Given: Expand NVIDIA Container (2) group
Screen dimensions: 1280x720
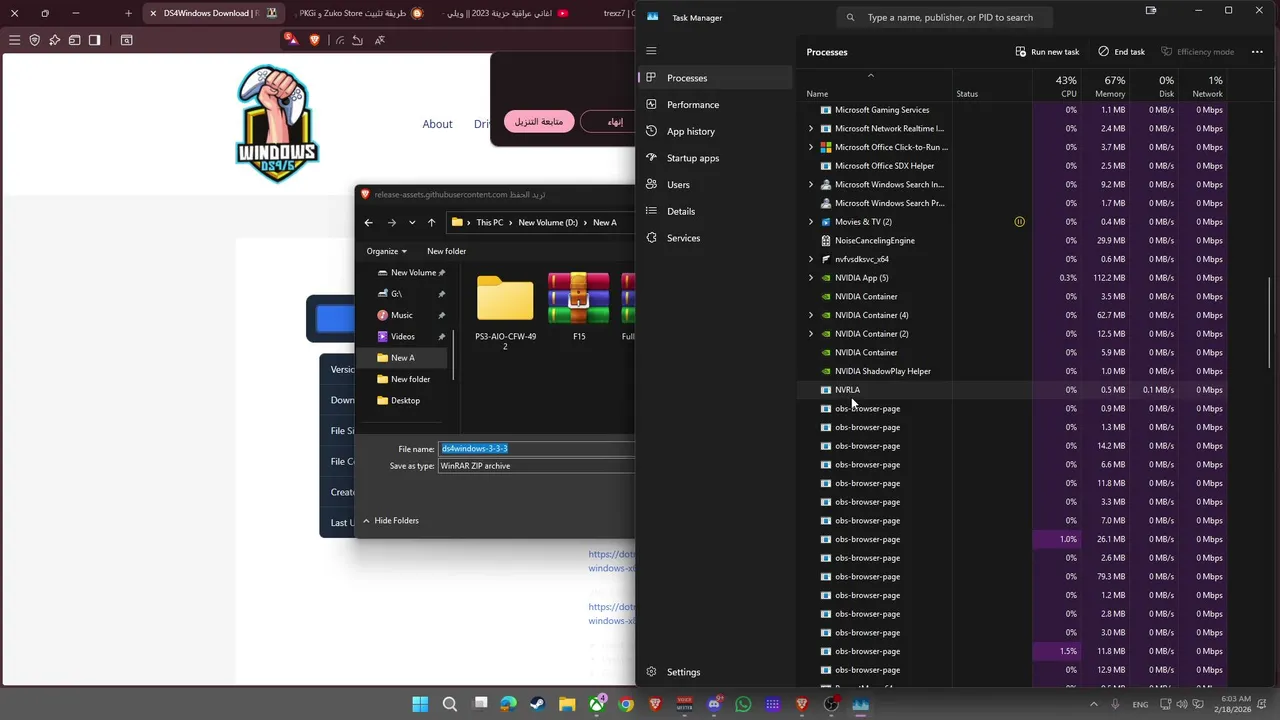Looking at the screenshot, I should point(811,334).
